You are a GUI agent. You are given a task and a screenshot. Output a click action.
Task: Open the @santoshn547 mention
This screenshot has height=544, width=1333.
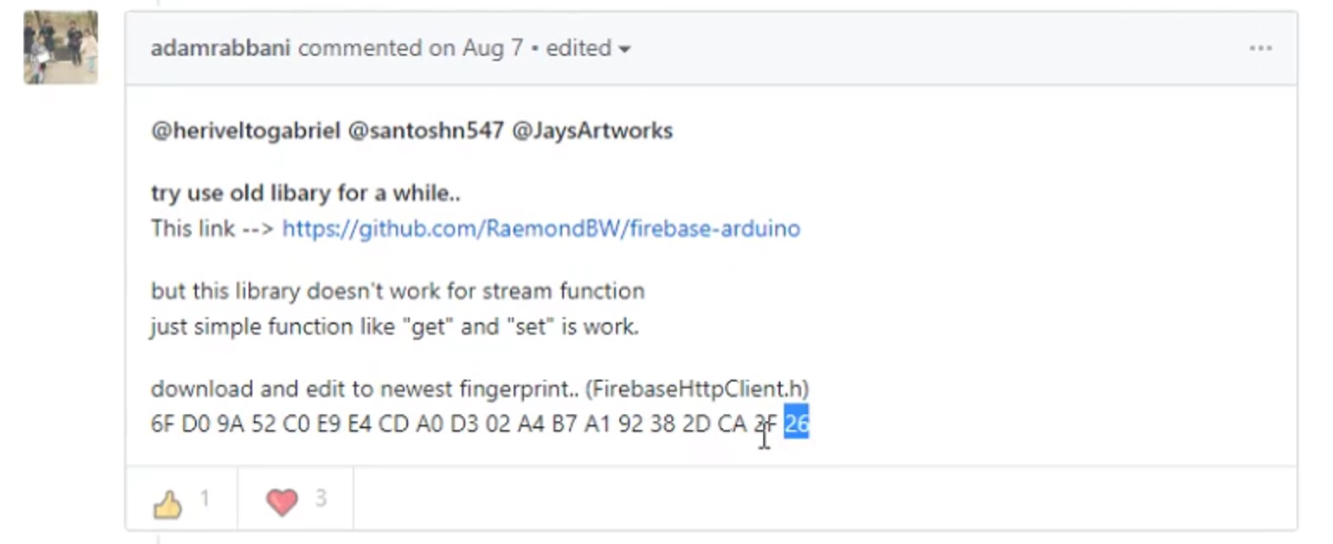tap(425, 131)
